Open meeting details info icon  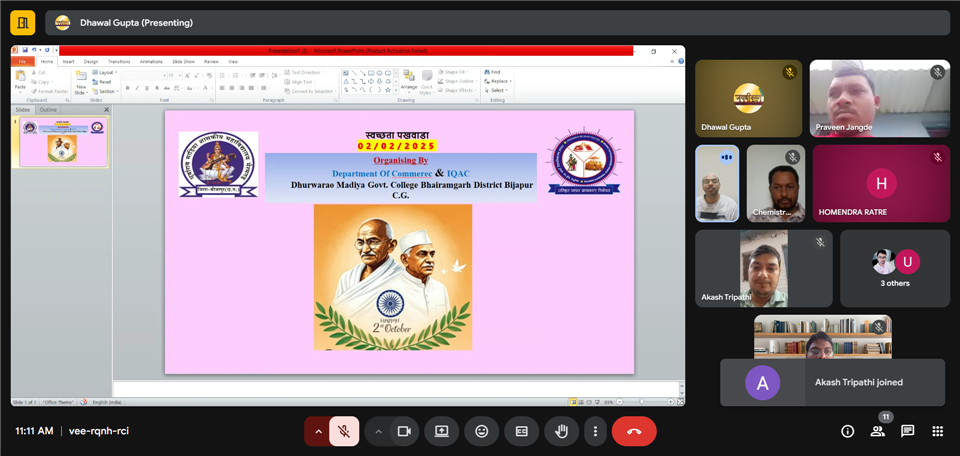(847, 431)
